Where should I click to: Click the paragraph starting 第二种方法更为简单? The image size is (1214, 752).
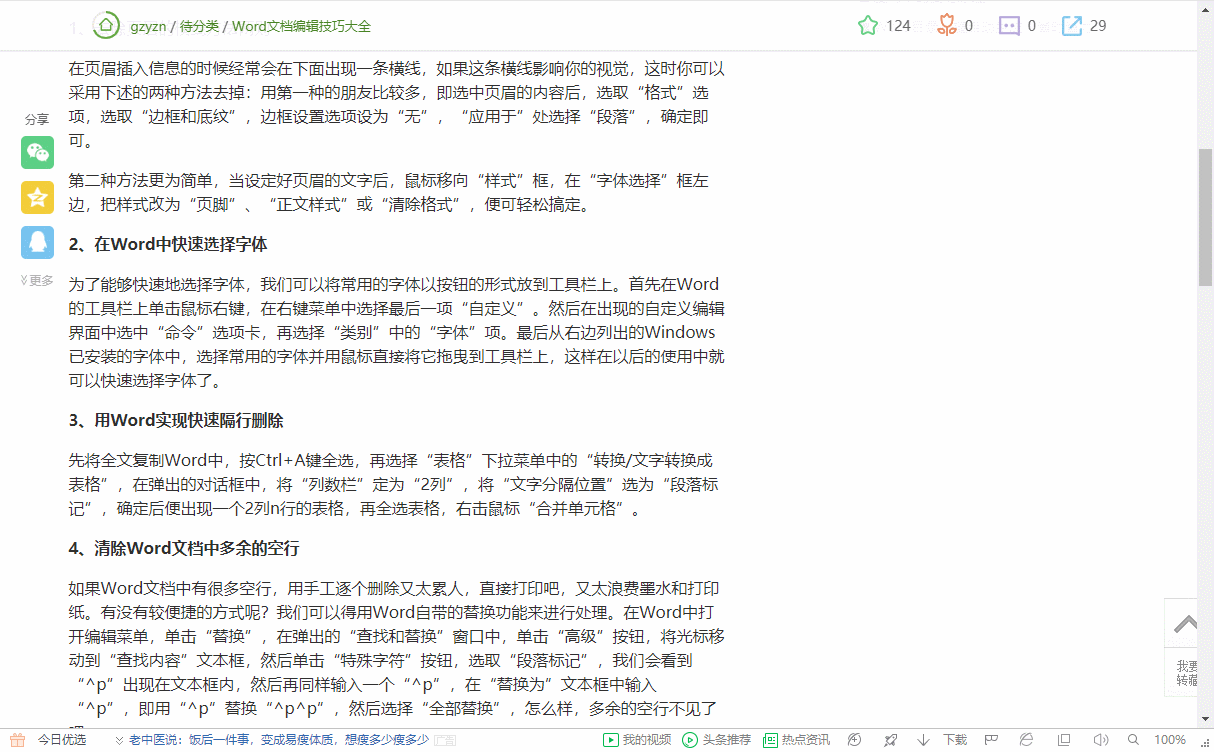tap(389, 193)
